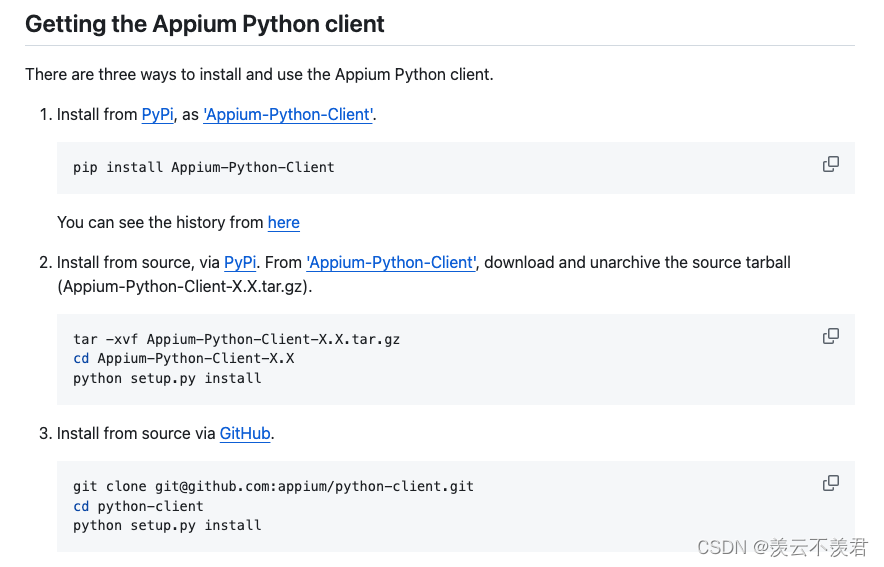Open the 'Appium-Python-Client' link in step 2
Viewport: 884px width, 567px height.
[x=391, y=263]
